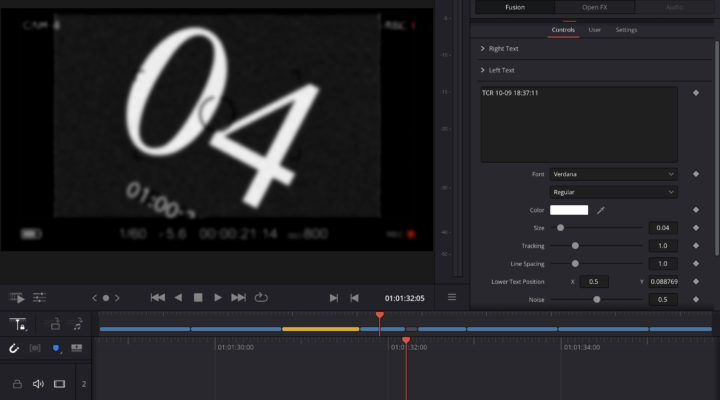The image size is (720, 400).
Task: Switch to the Open FX tab
Action: coord(595,7)
